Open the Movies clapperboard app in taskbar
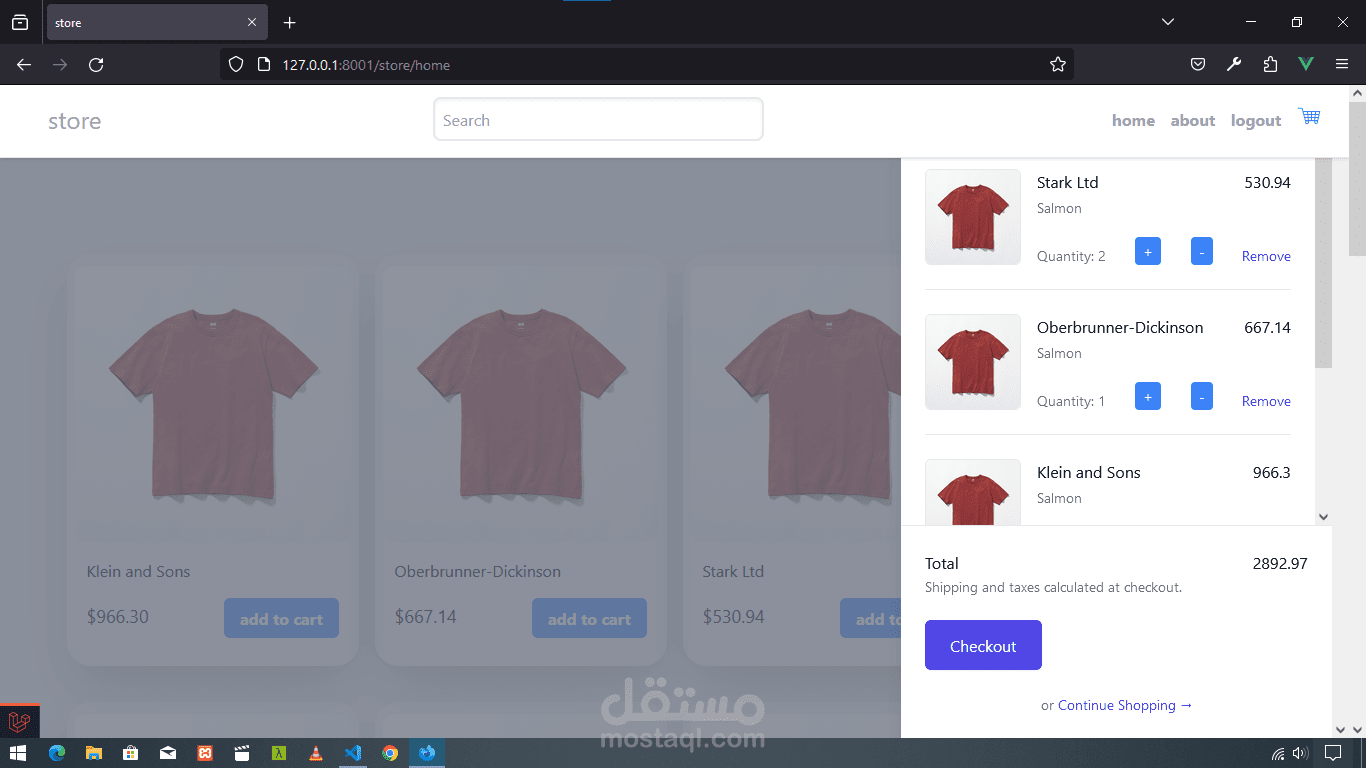The height and width of the screenshot is (768, 1366). tap(242, 753)
